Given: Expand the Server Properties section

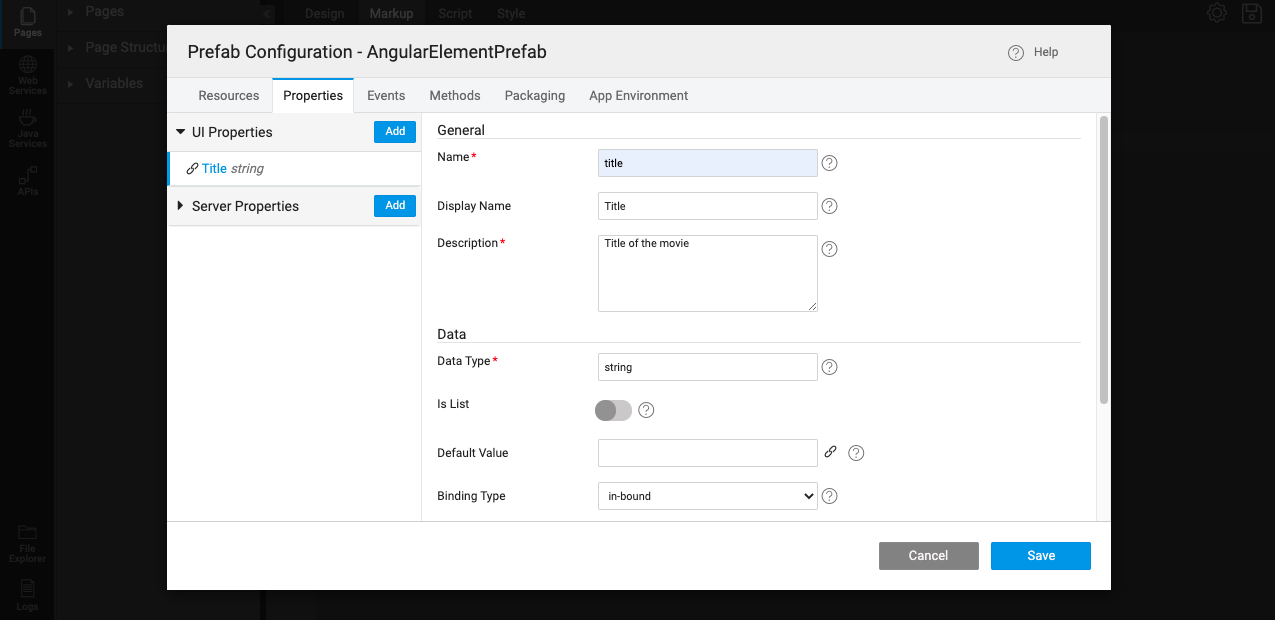Looking at the screenshot, I should [x=181, y=206].
